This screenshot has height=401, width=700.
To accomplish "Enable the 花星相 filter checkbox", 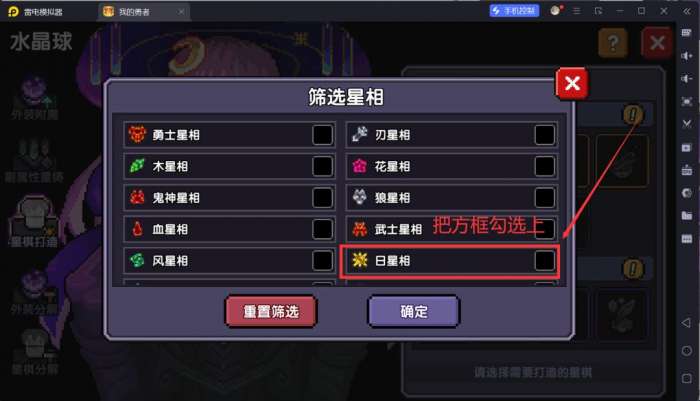I will 544,167.
